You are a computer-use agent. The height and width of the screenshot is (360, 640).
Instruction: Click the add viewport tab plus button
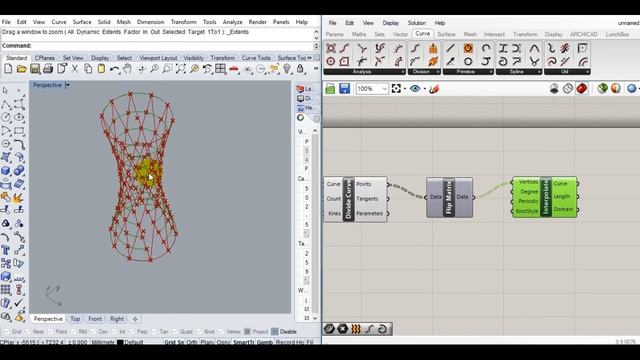[135, 319]
